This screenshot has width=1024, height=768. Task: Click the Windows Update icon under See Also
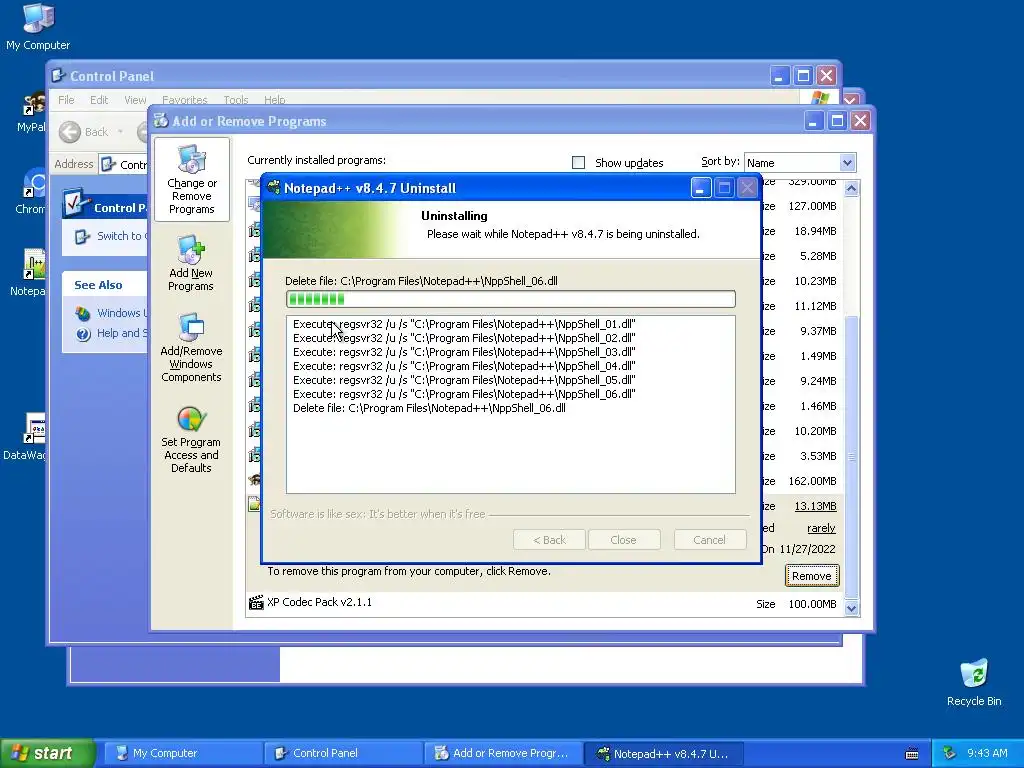pyautogui.click(x=83, y=313)
